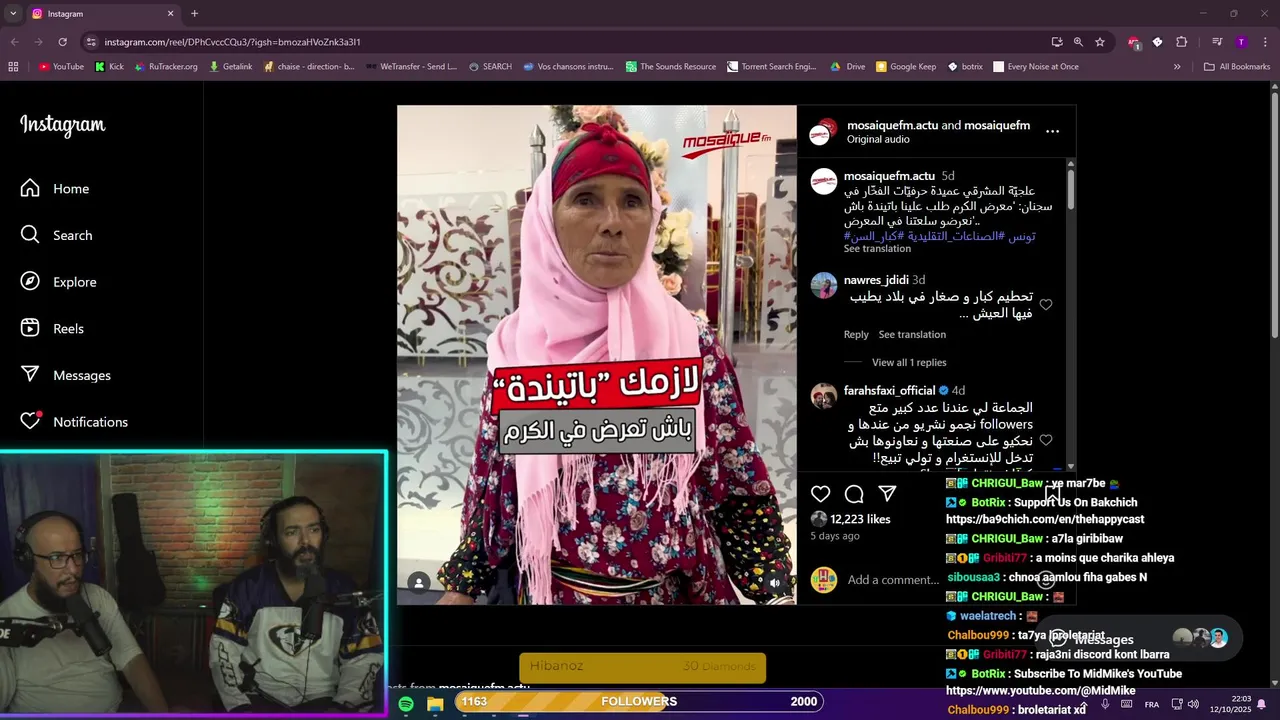Viewport: 1280px width, 720px height.
Task: Open All Bookmarks folder
Action: click(x=1237, y=67)
